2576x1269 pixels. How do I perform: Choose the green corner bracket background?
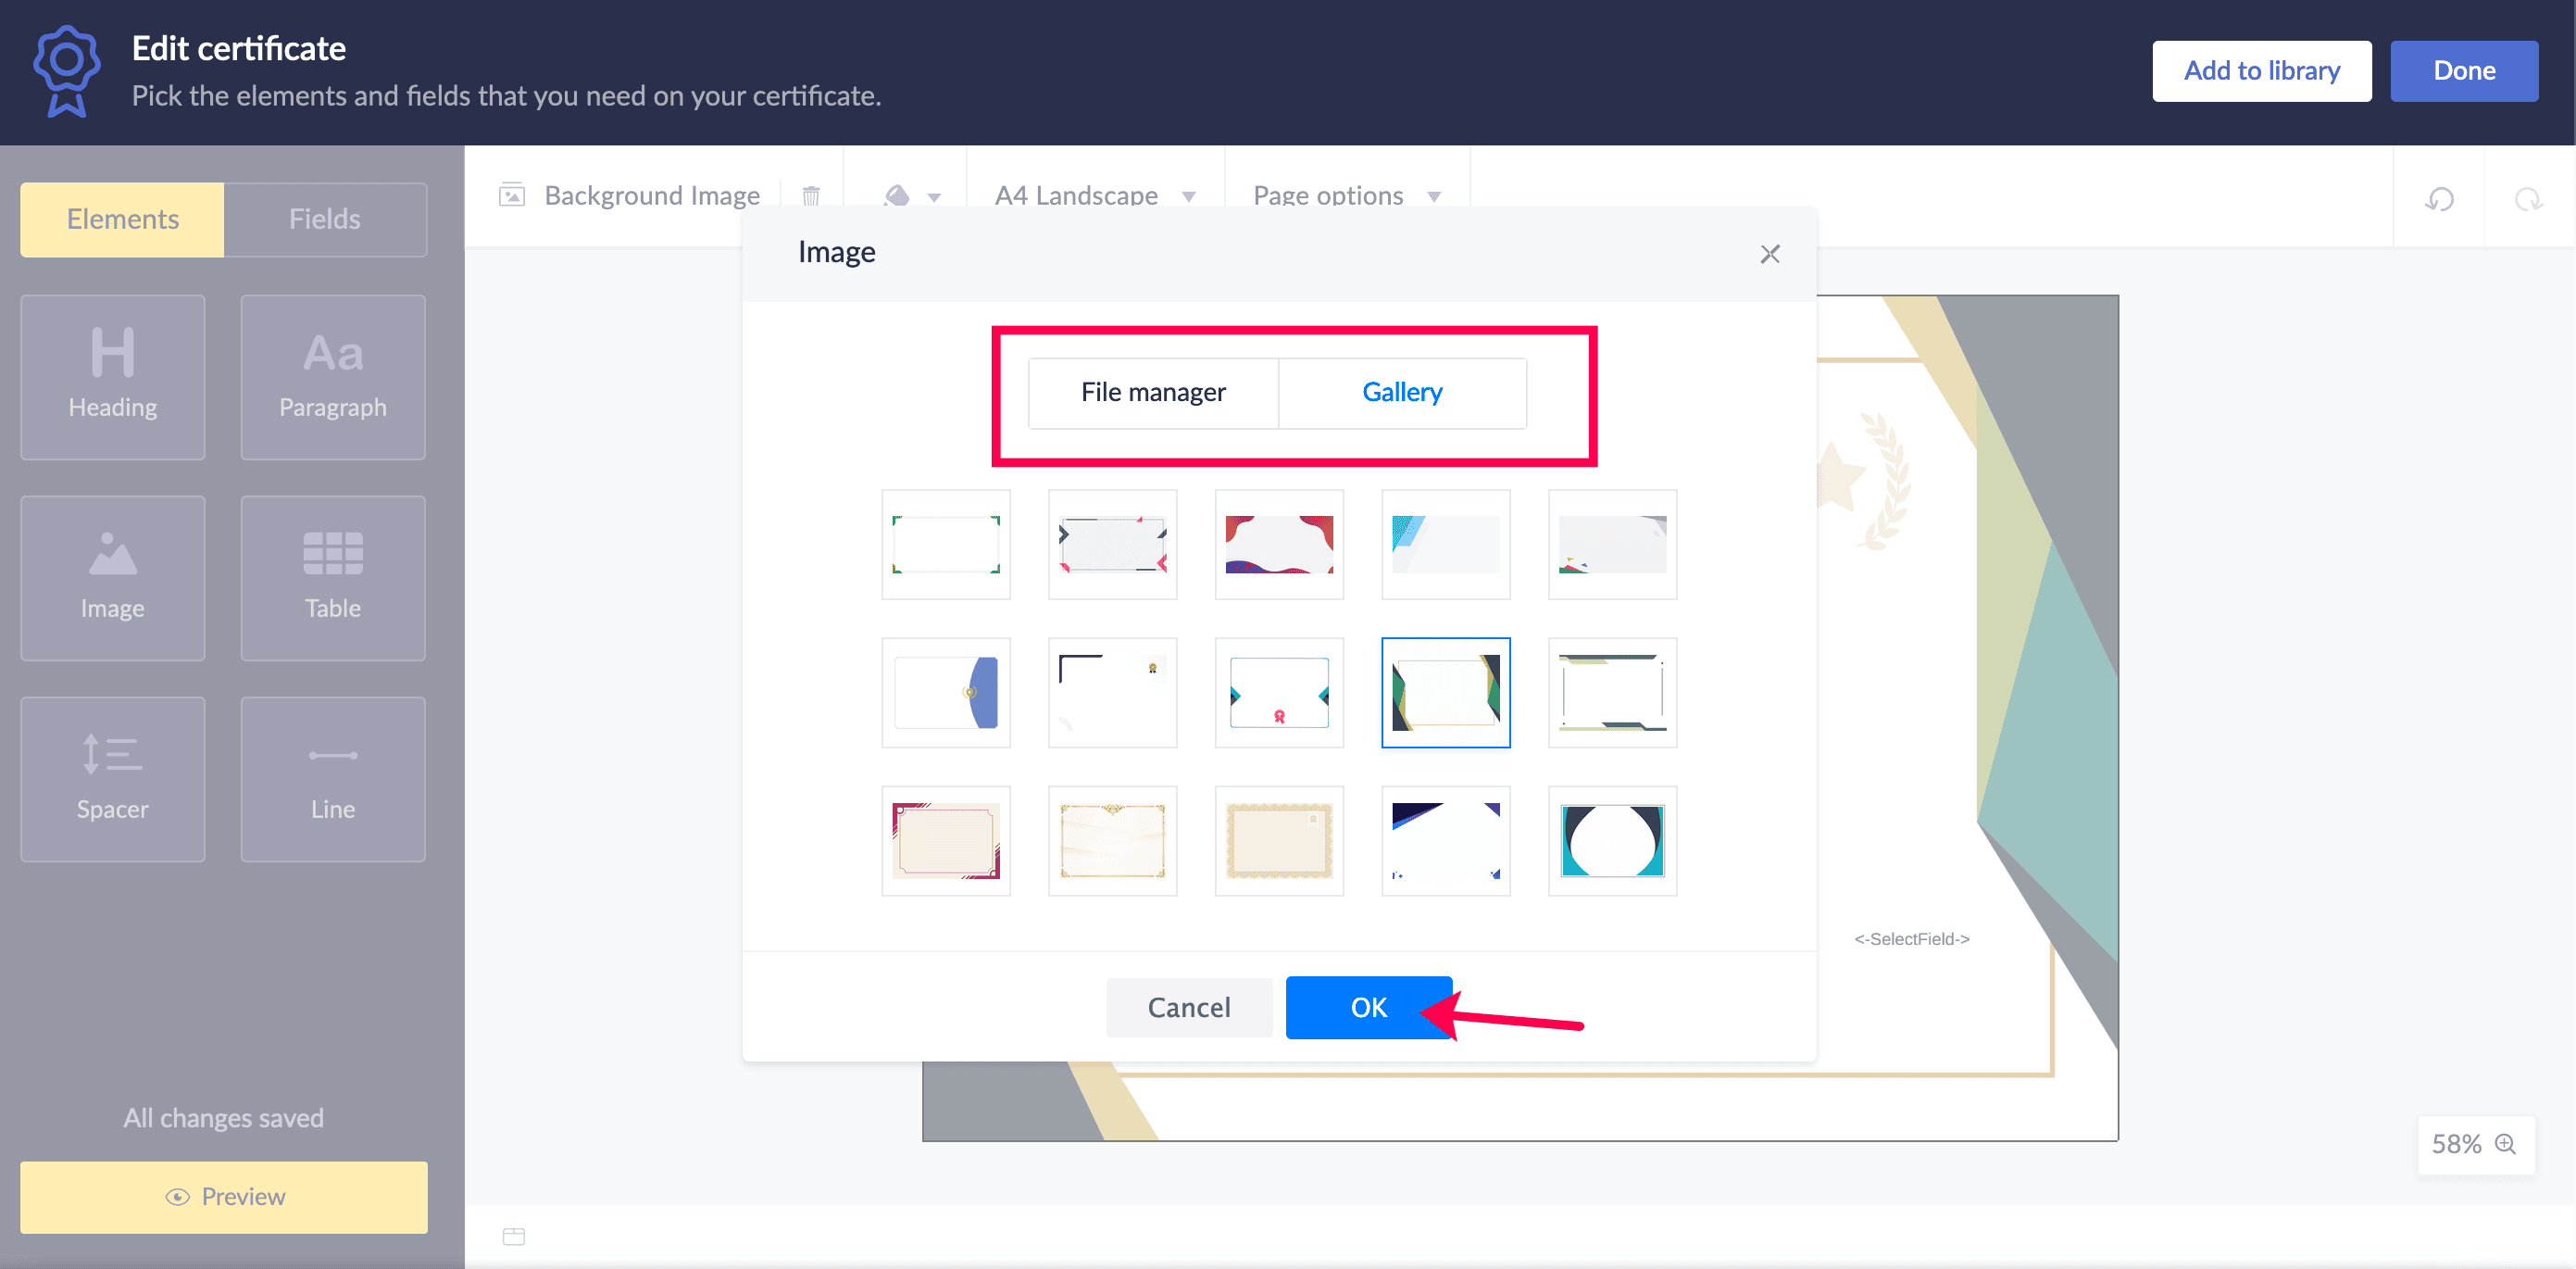(946, 545)
